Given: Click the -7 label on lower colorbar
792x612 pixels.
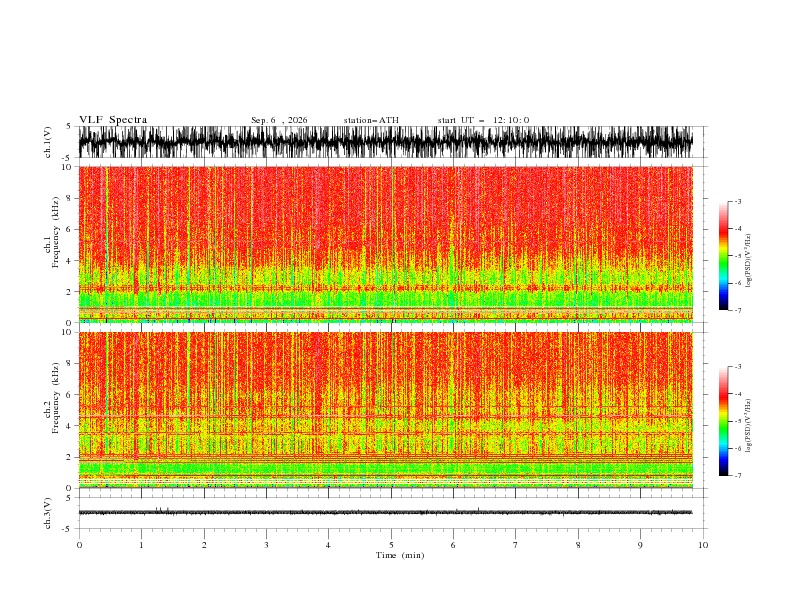Looking at the screenshot, I should [x=738, y=476].
